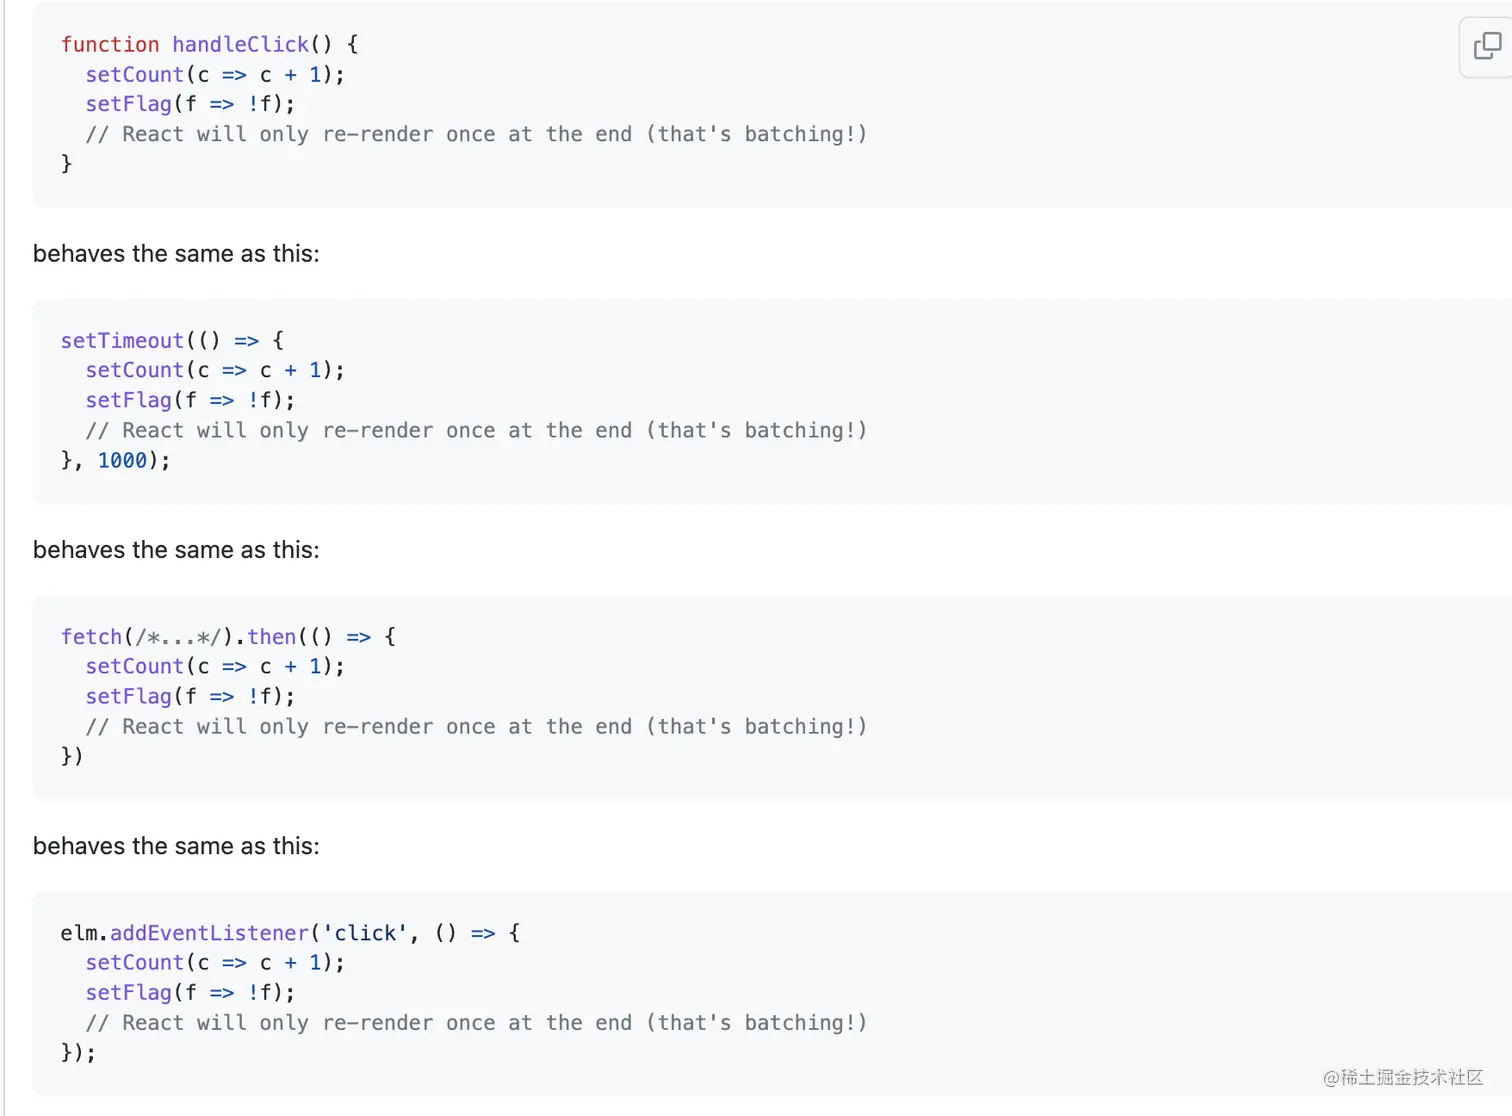Click the batching comment in fetch block
The image size is (1512, 1116).
[476, 727]
